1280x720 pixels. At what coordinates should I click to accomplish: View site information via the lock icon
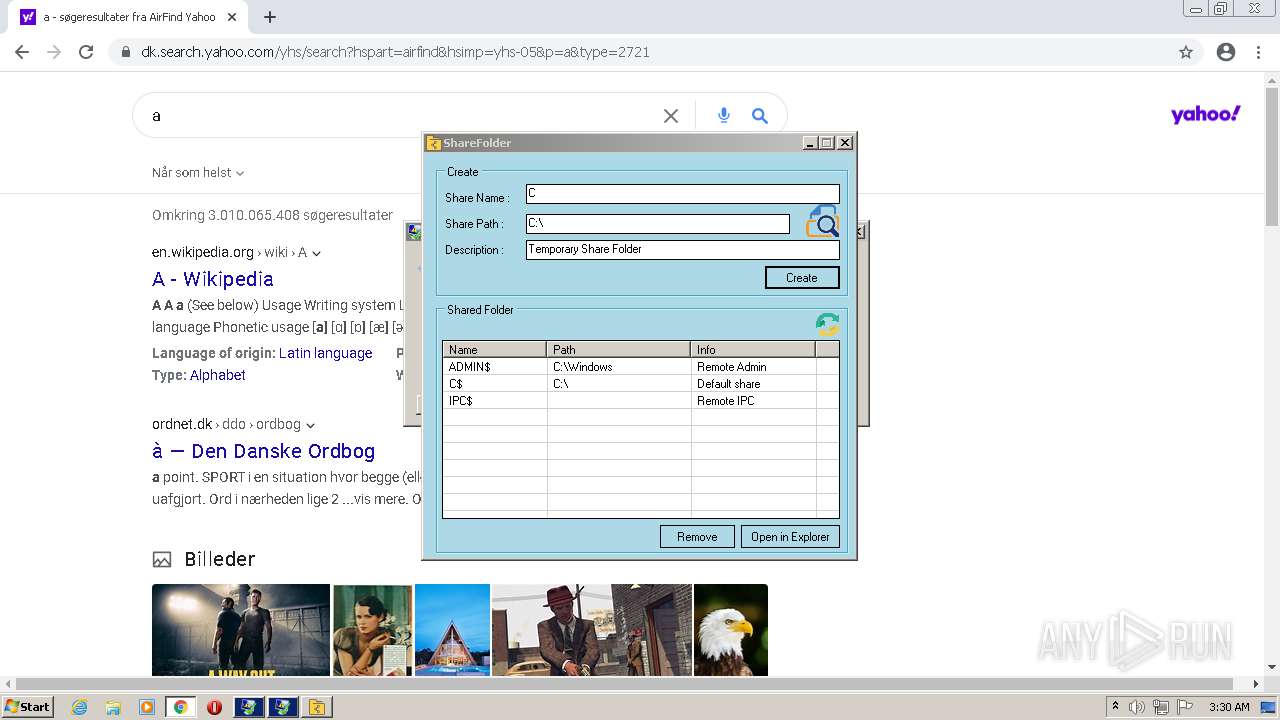[x=125, y=52]
